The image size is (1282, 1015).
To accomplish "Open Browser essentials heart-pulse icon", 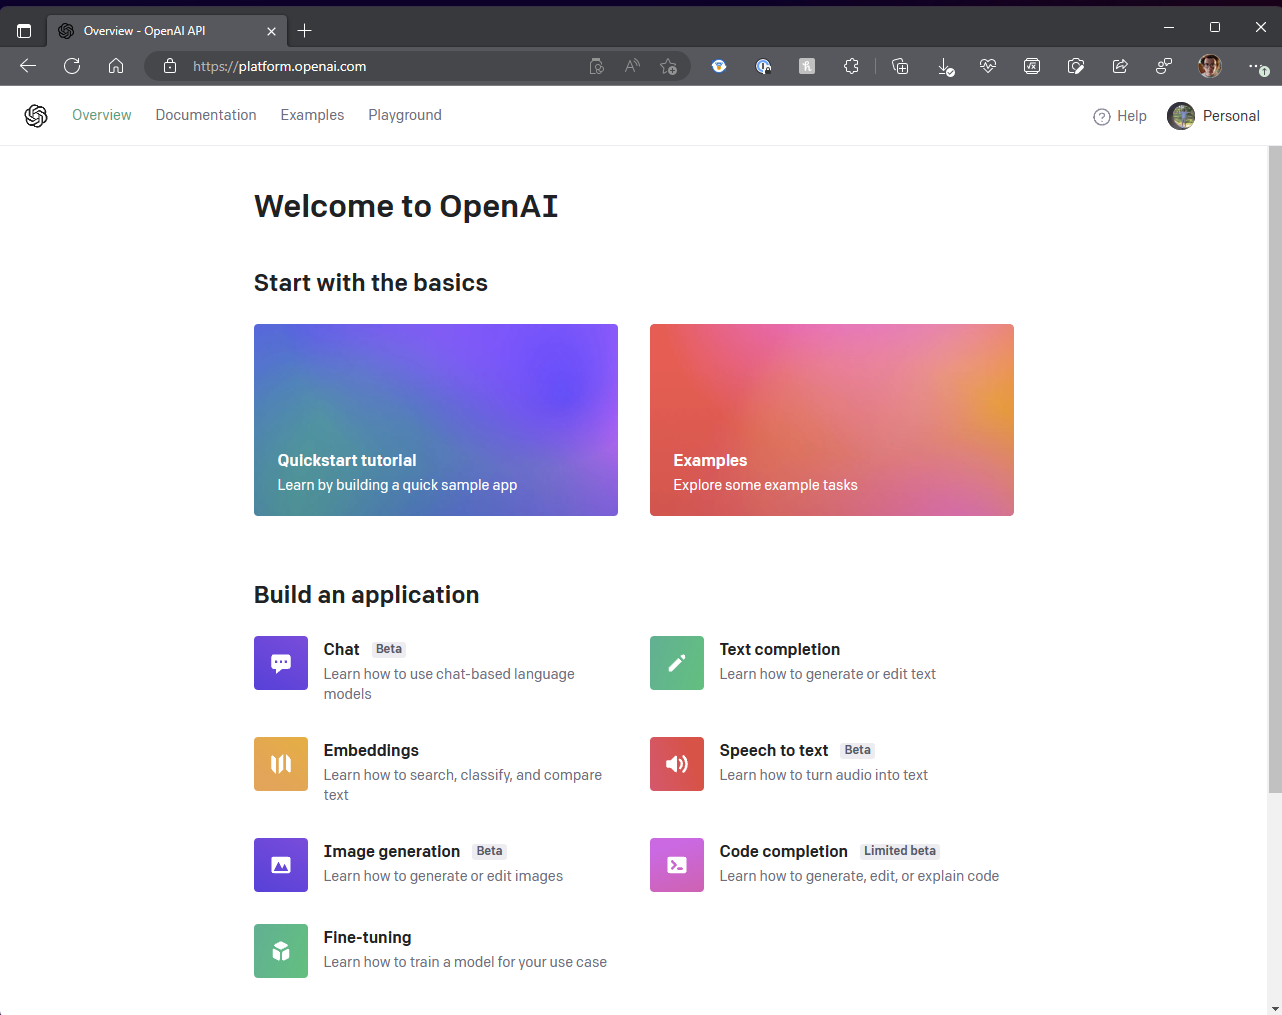I will (988, 66).
